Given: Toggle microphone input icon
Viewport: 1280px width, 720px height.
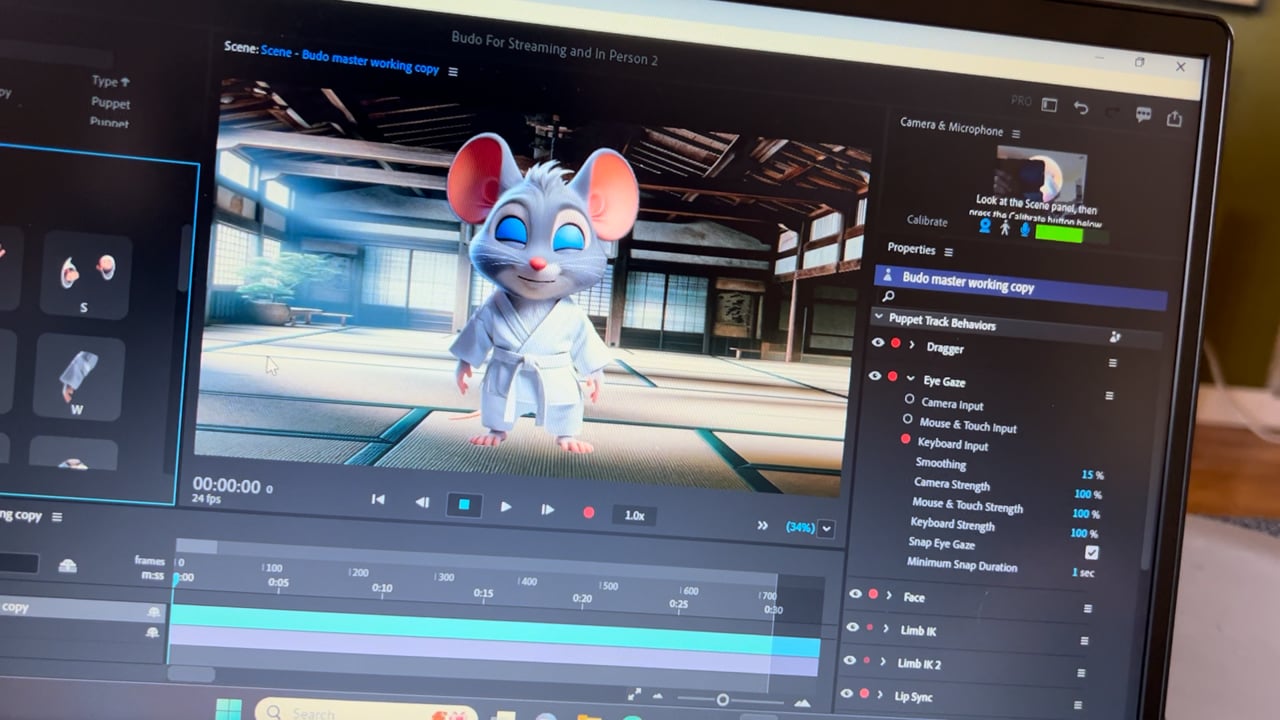Looking at the screenshot, I should pos(1024,230).
